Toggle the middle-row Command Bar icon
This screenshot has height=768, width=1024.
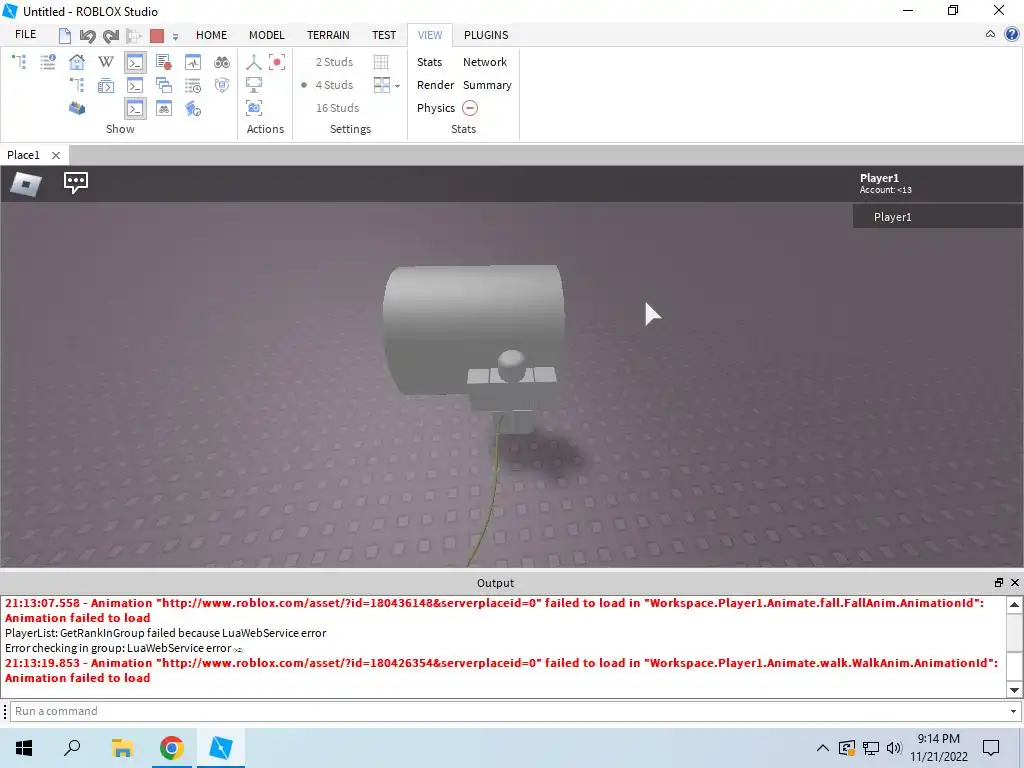(135, 85)
